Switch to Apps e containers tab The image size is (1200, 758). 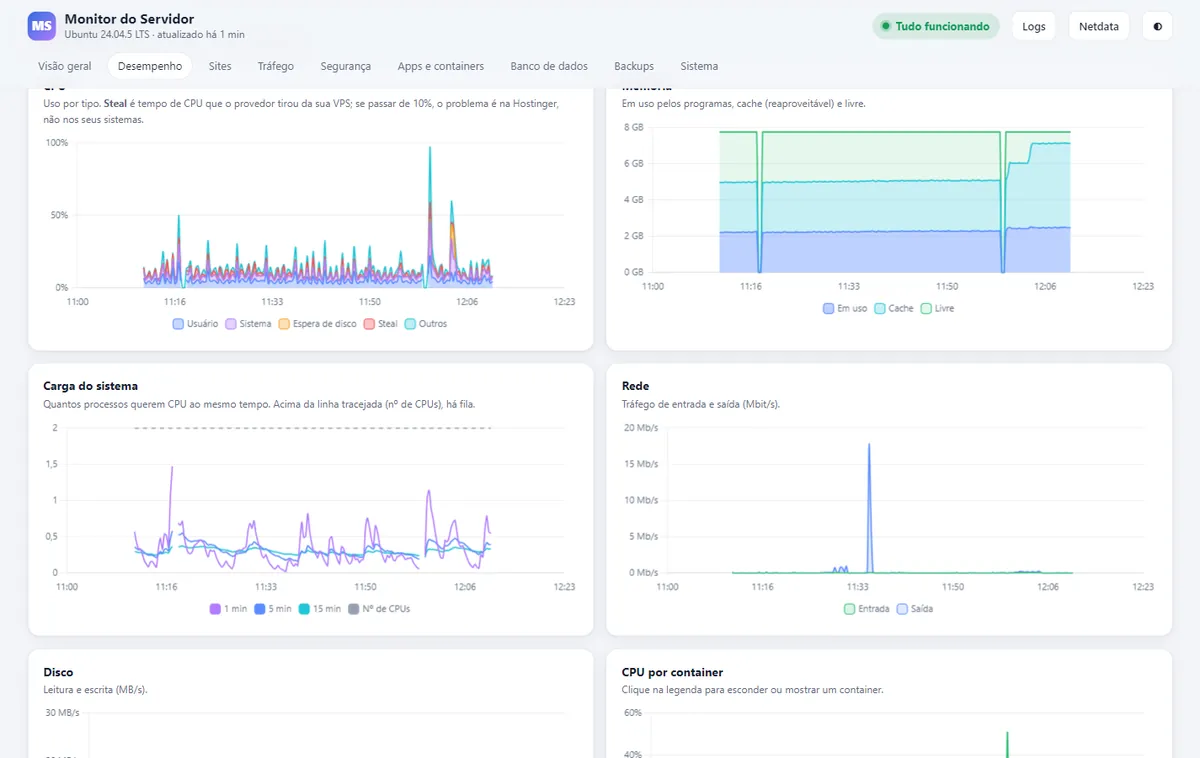[441, 66]
